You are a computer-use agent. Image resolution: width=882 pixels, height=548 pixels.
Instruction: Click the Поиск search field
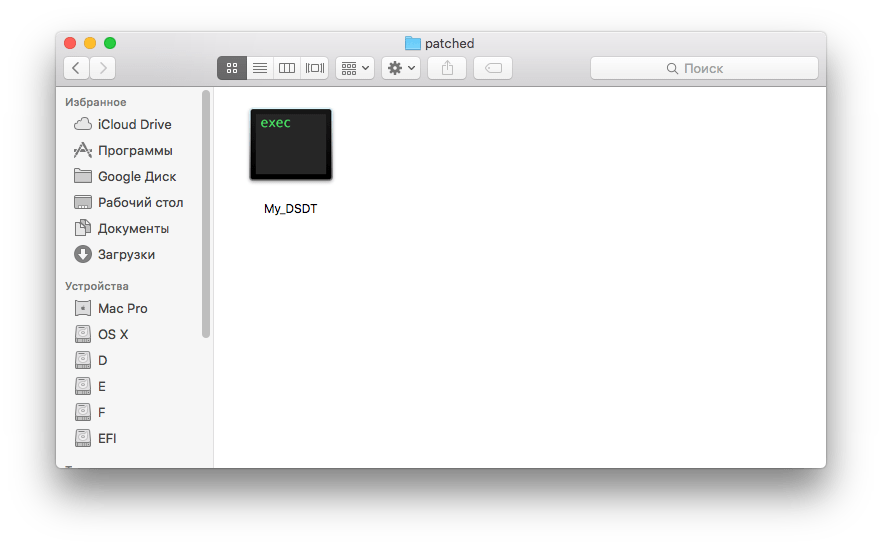(704, 68)
